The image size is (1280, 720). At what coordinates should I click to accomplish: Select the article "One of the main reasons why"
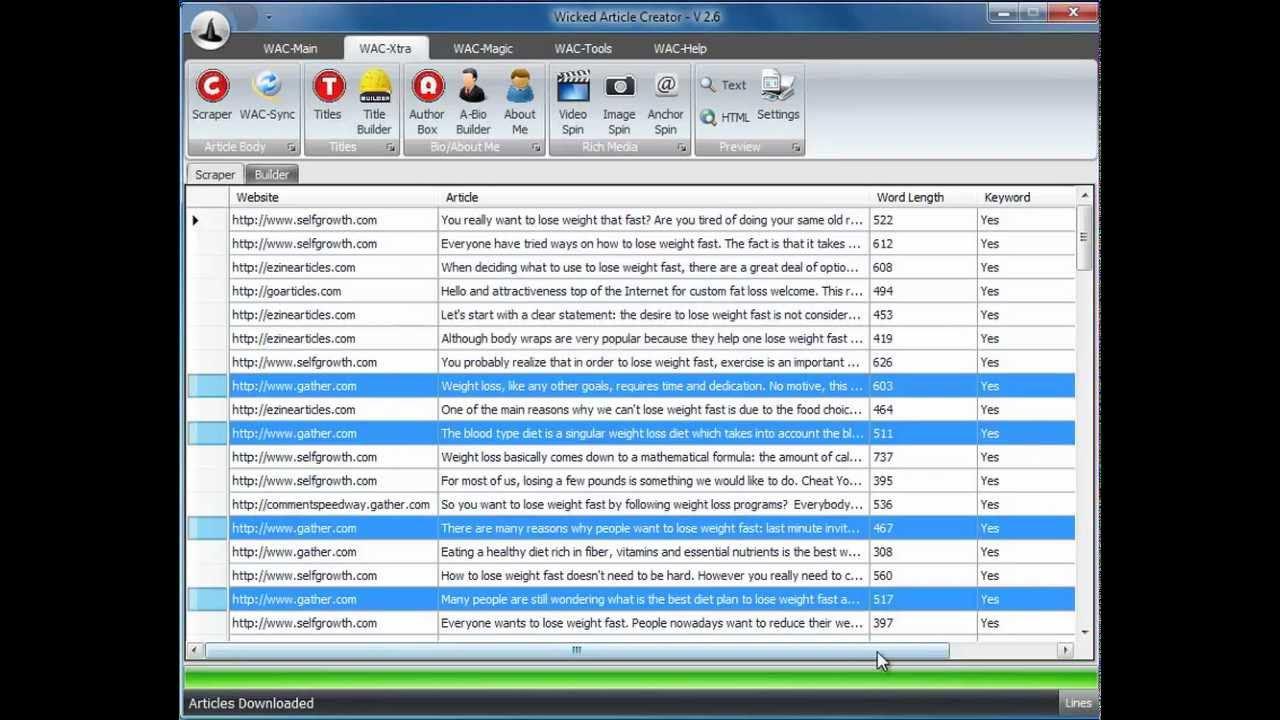coord(654,410)
